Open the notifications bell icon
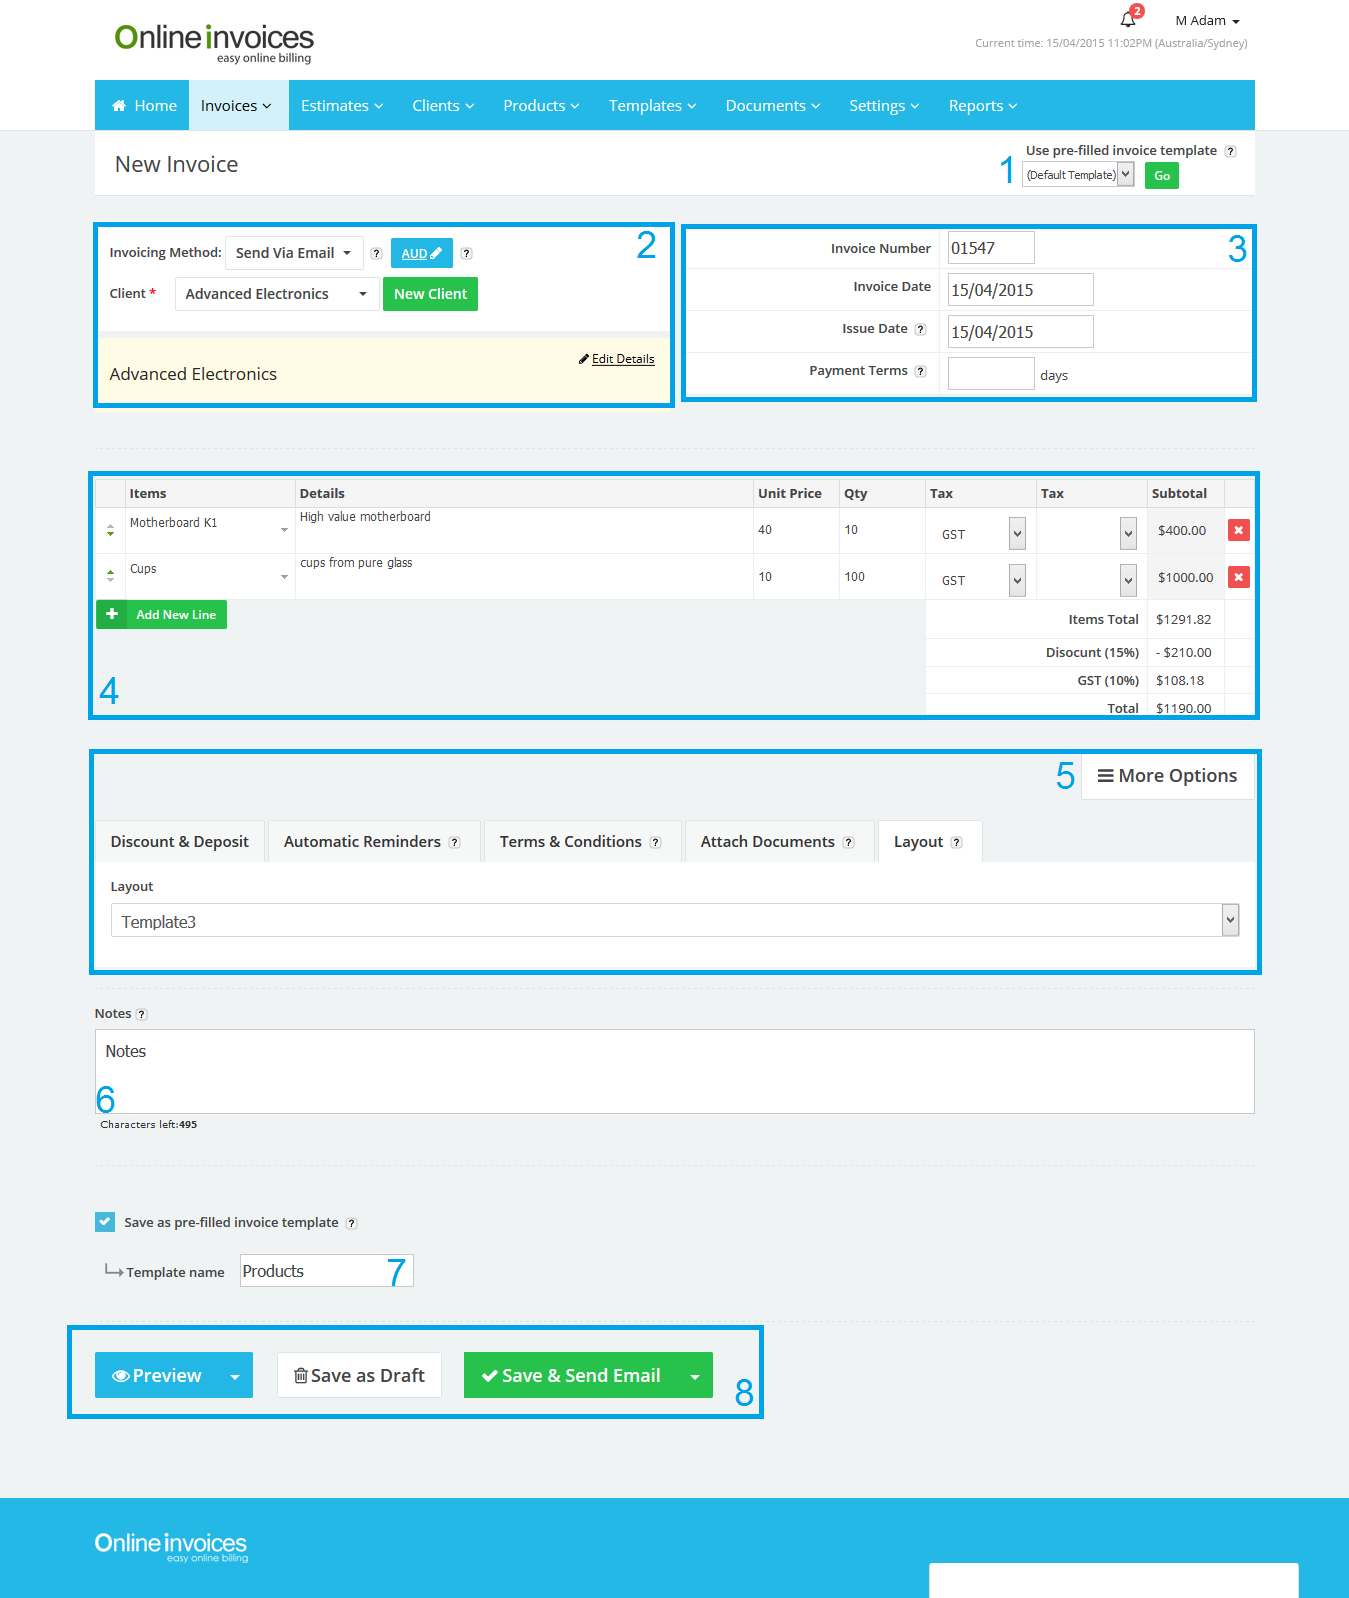This screenshot has width=1349, height=1598. [x=1128, y=19]
